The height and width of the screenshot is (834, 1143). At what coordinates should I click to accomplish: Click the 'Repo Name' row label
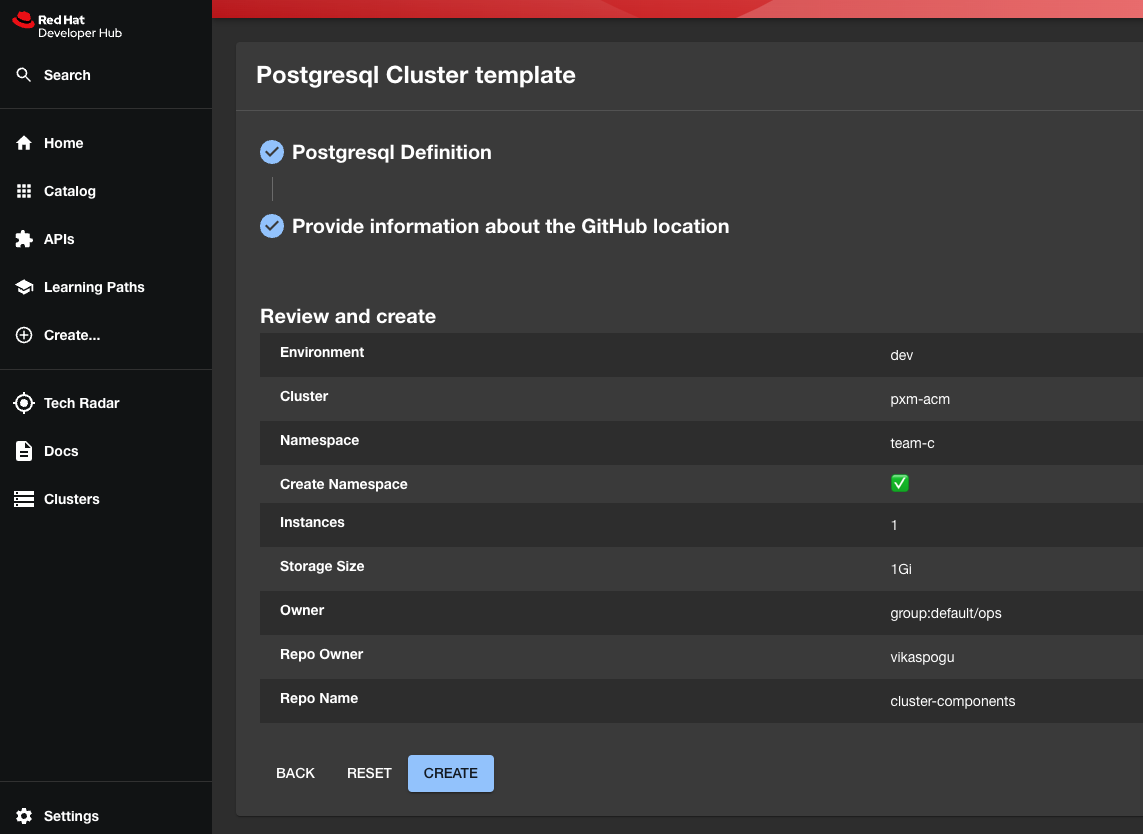click(x=319, y=698)
